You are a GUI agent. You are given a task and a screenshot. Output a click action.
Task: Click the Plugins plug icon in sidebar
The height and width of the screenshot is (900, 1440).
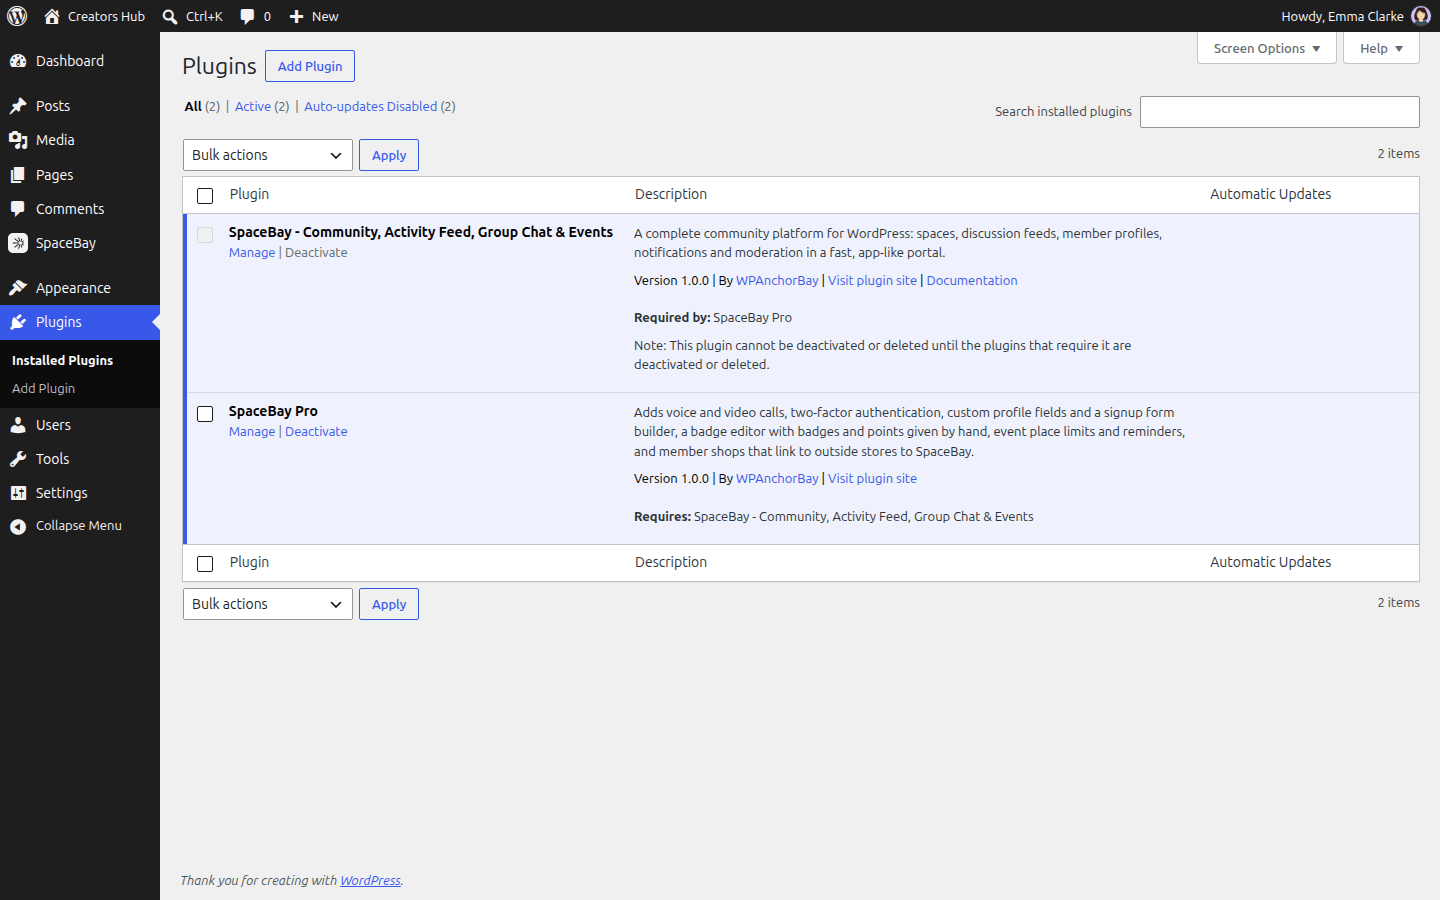pos(18,322)
